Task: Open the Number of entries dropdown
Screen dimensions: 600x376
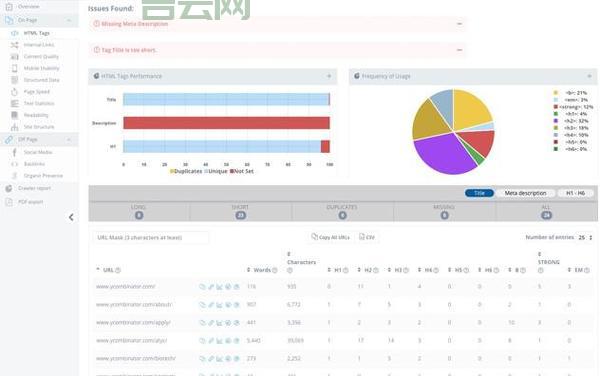Action: tap(585, 238)
